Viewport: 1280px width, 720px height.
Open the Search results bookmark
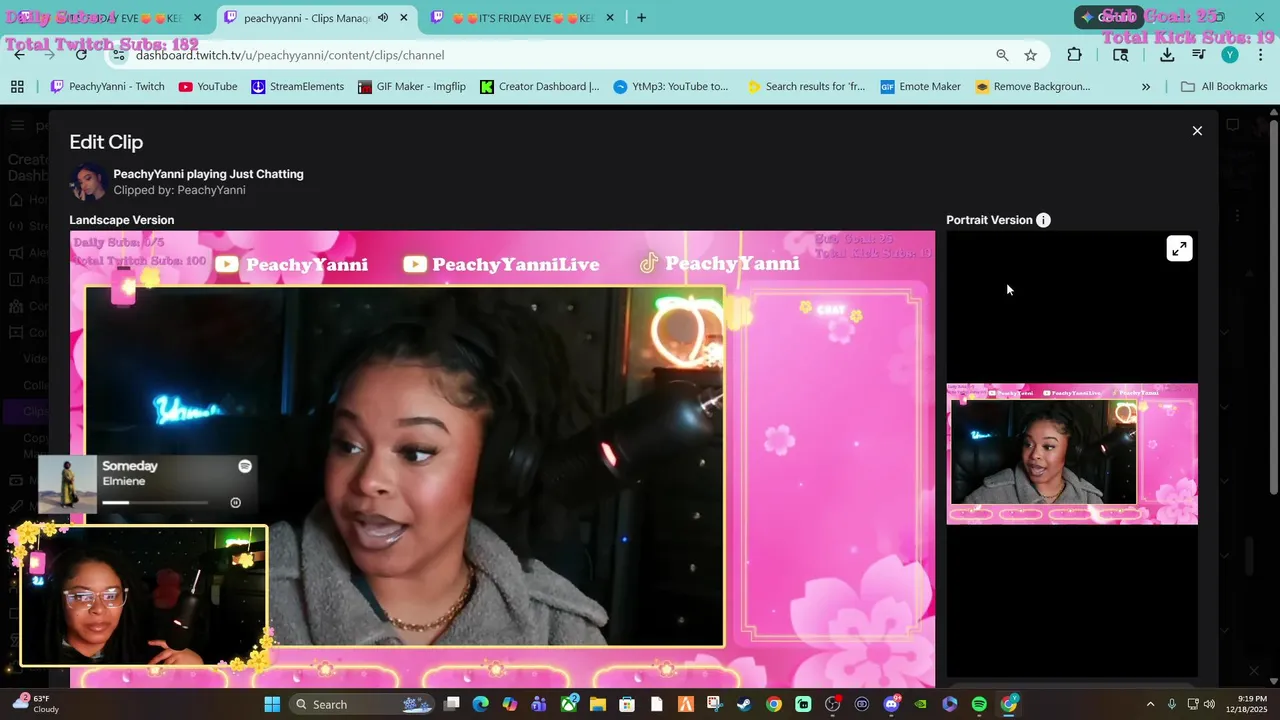click(806, 87)
